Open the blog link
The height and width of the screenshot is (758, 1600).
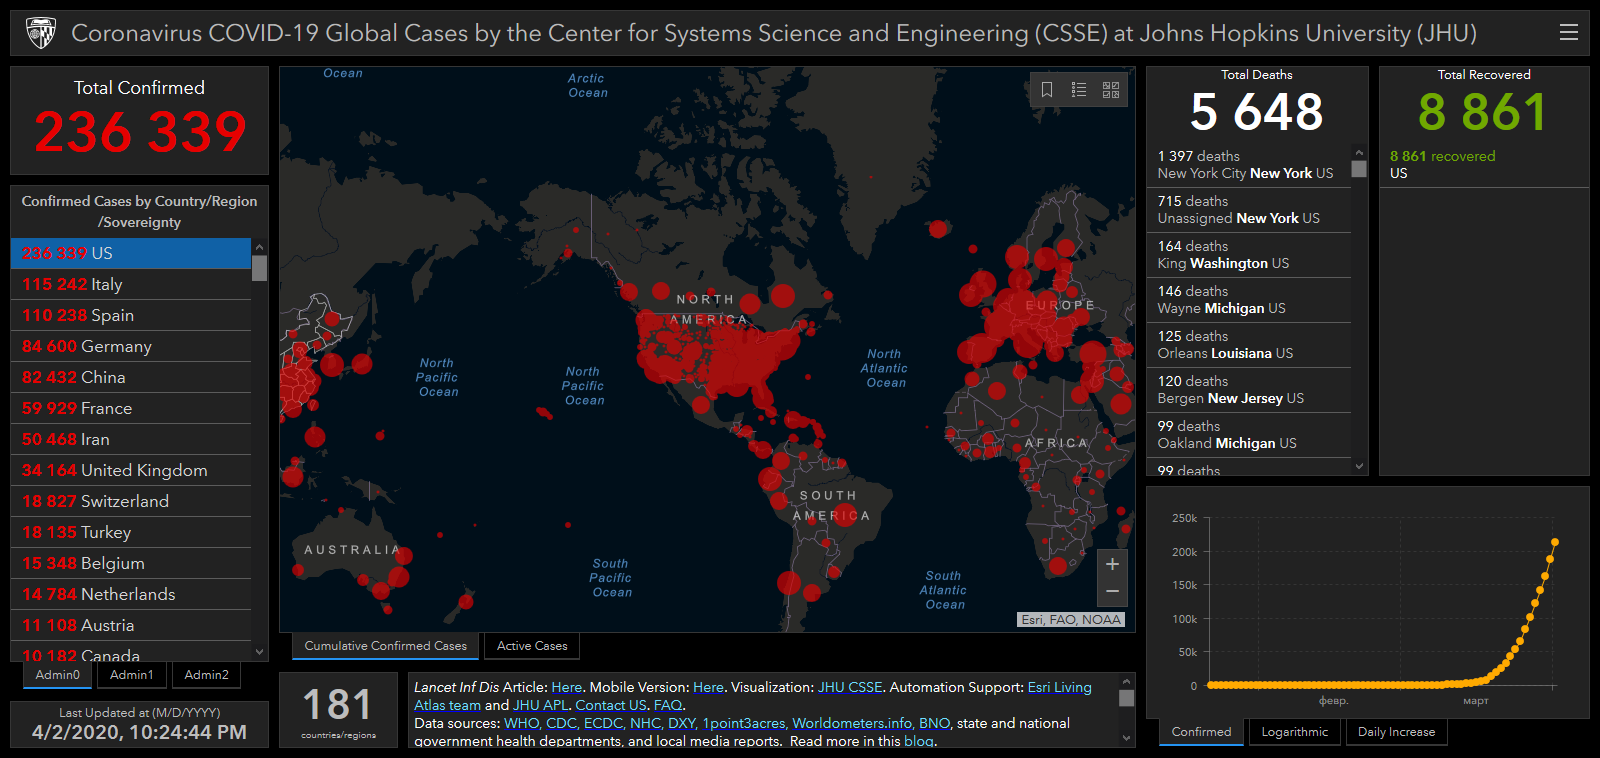[918, 741]
